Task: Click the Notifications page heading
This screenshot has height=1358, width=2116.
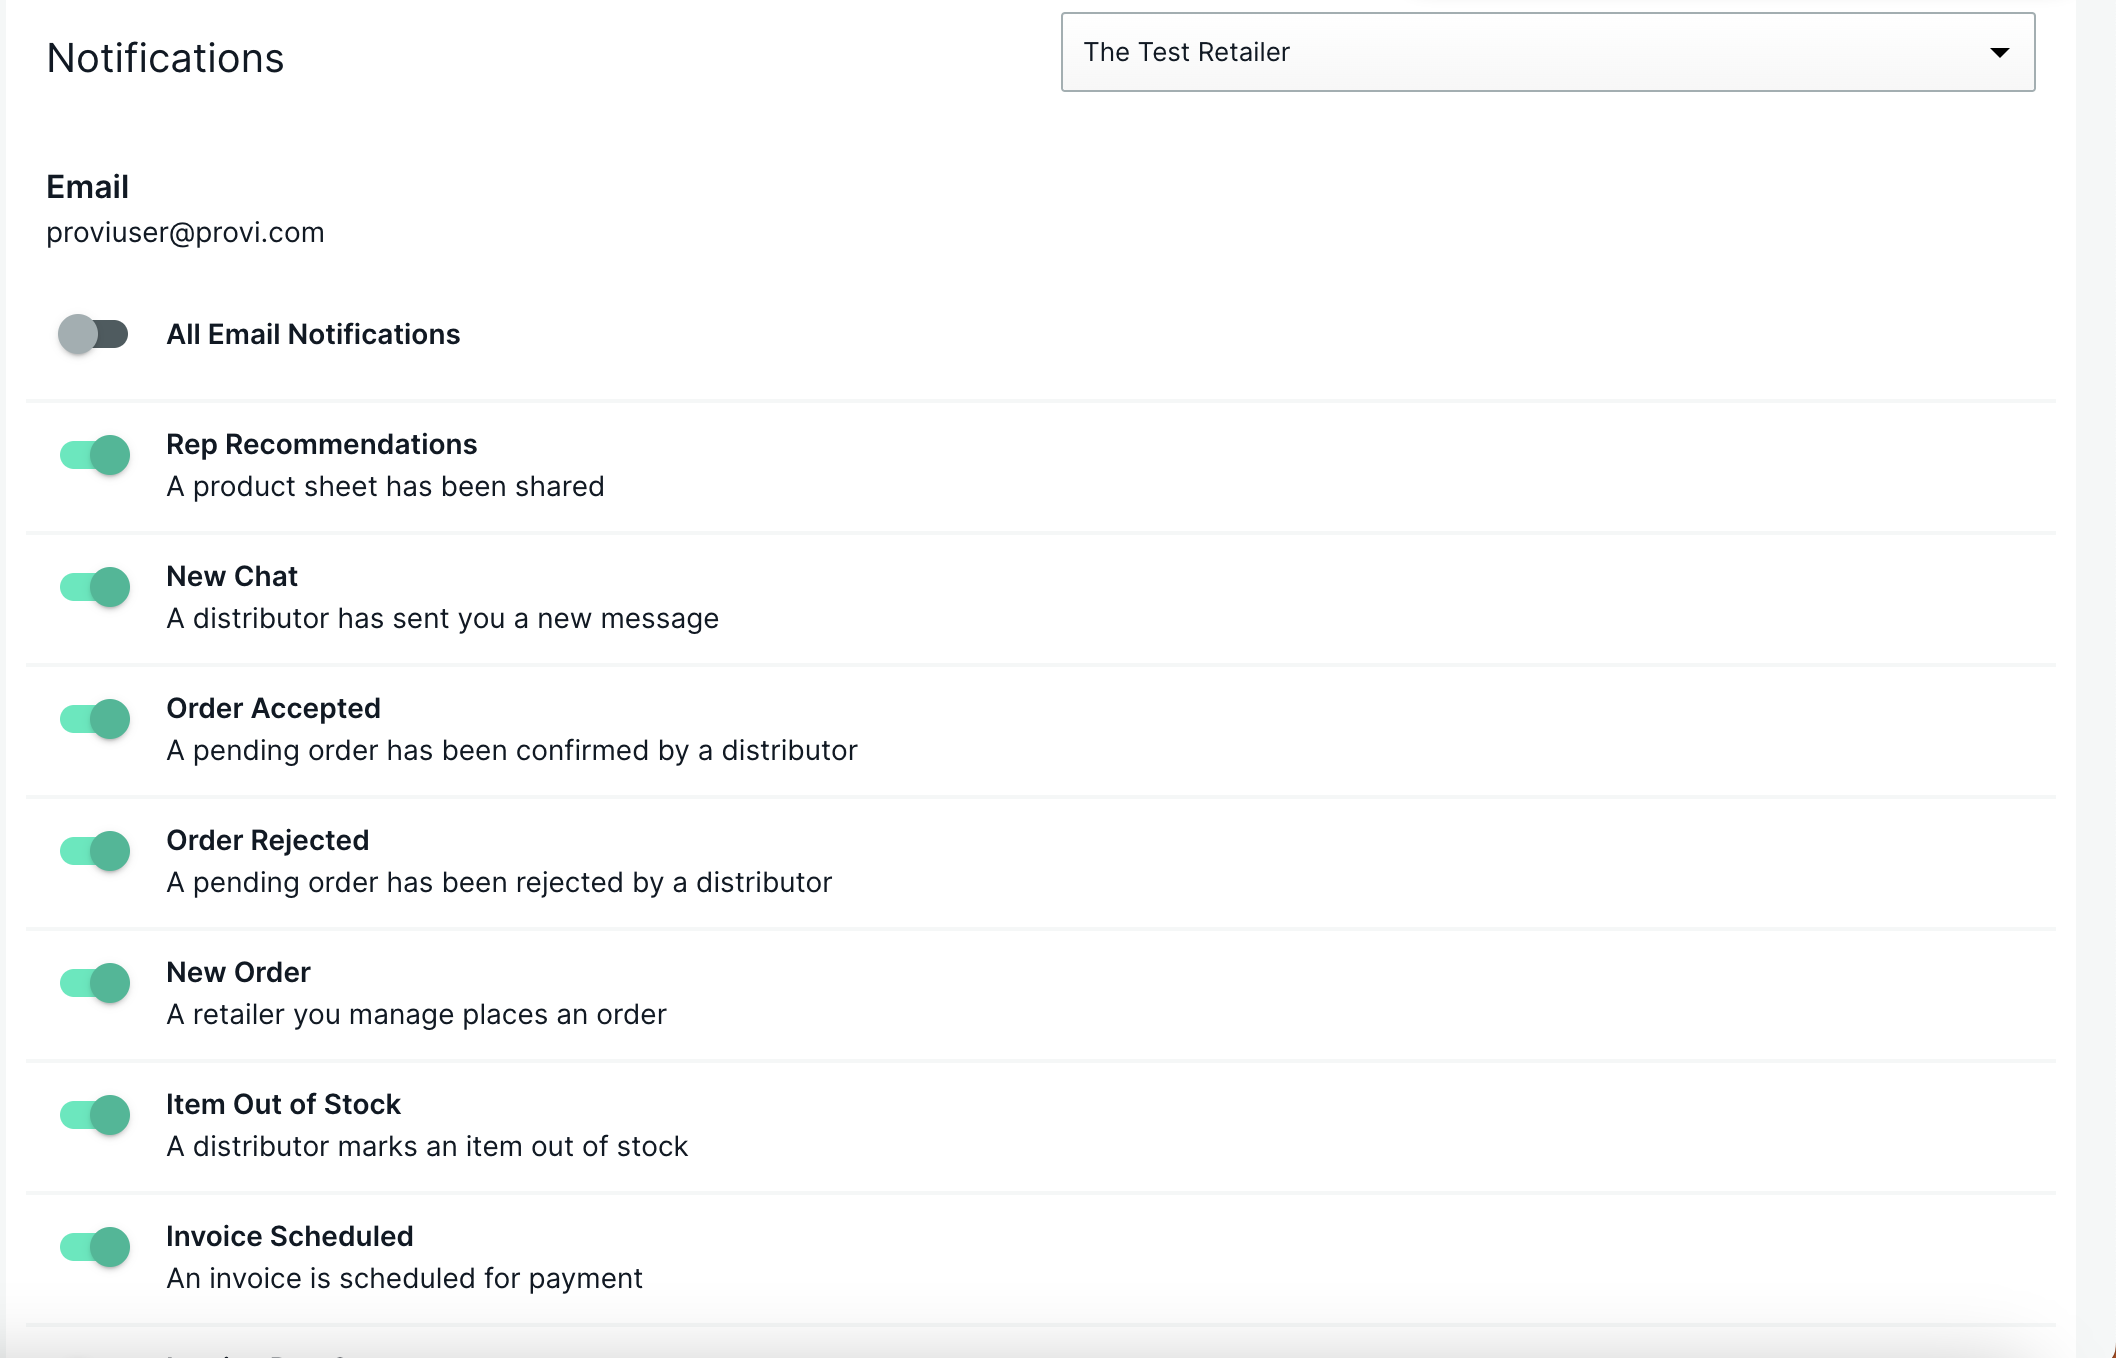Action: pos(165,58)
